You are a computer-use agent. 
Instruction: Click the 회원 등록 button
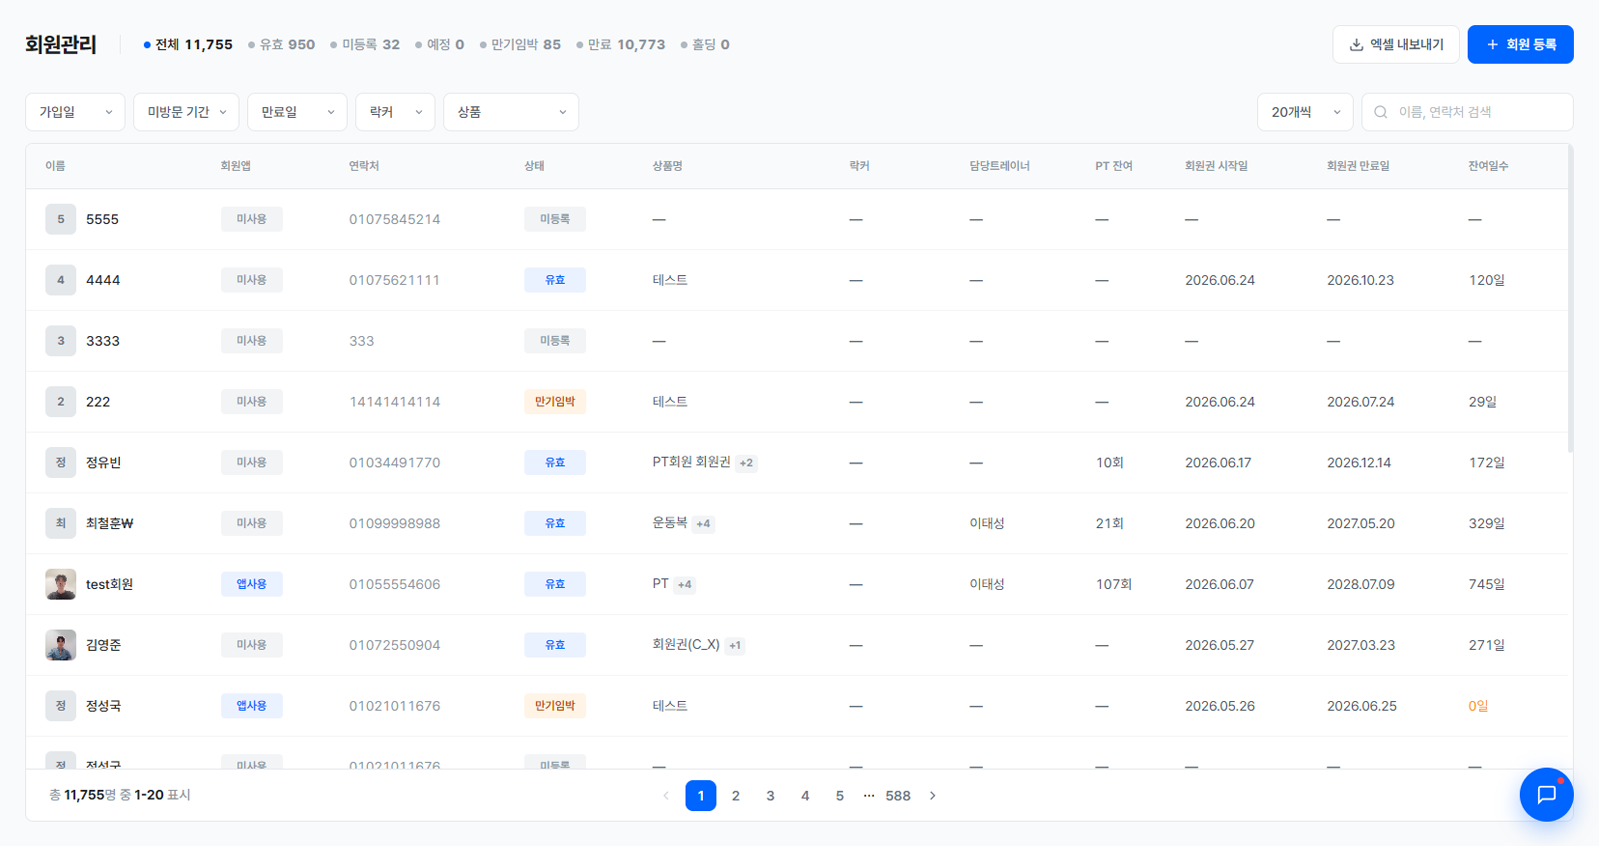coord(1520,44)
